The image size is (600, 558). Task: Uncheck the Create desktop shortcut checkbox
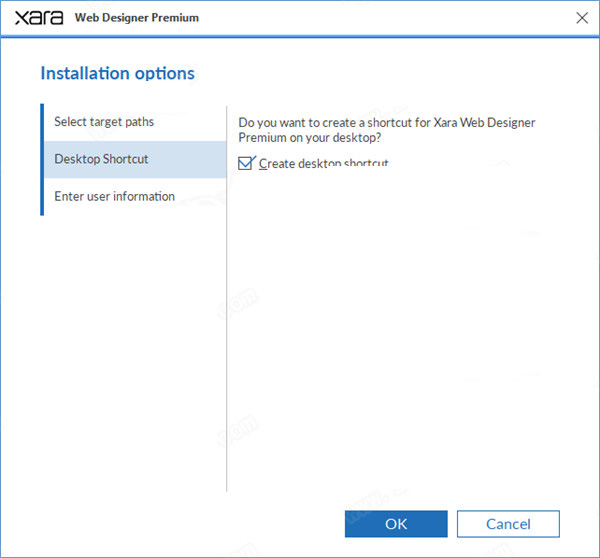pos(246,163)
